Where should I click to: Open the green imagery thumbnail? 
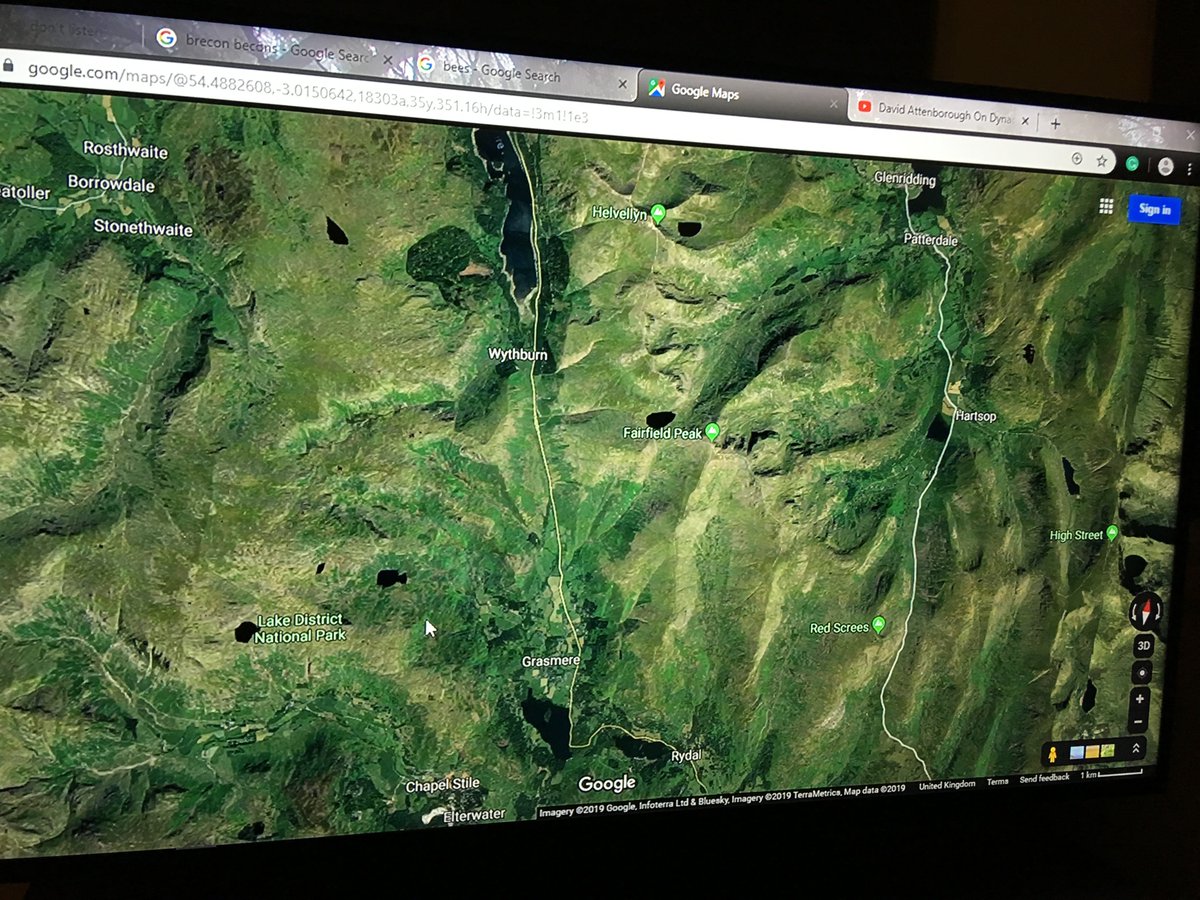(1107, 750)
